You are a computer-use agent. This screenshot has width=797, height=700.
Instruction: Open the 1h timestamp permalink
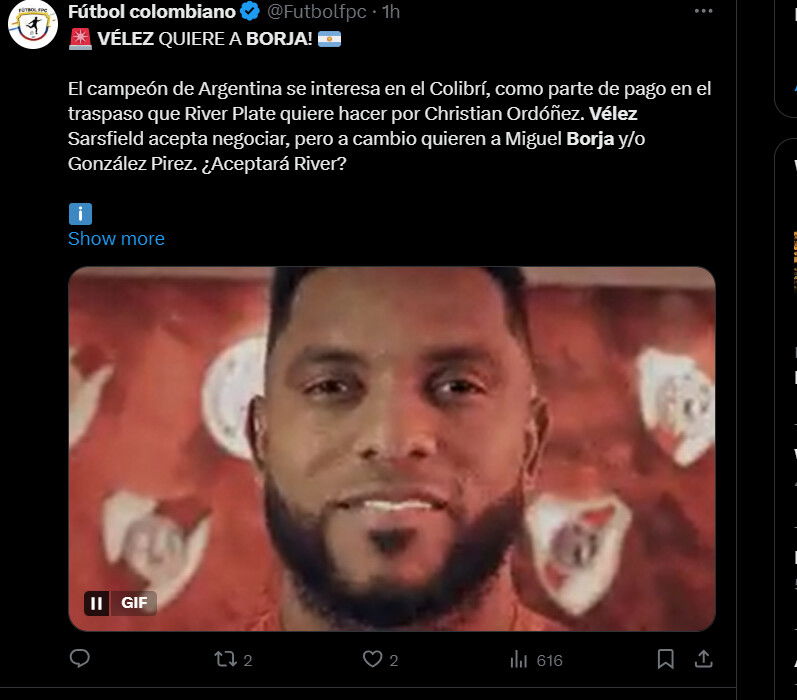tap(391, 12)
